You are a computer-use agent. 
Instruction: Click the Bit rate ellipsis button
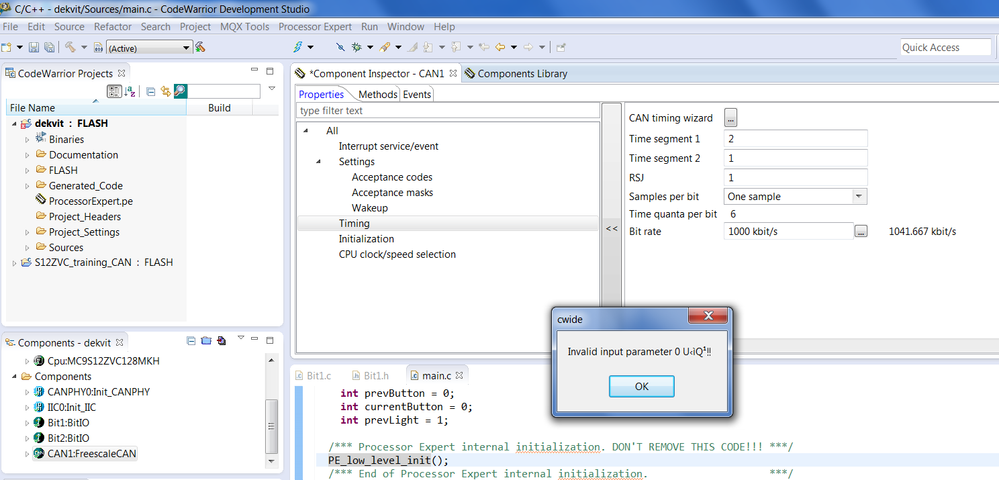pos(861,231)
